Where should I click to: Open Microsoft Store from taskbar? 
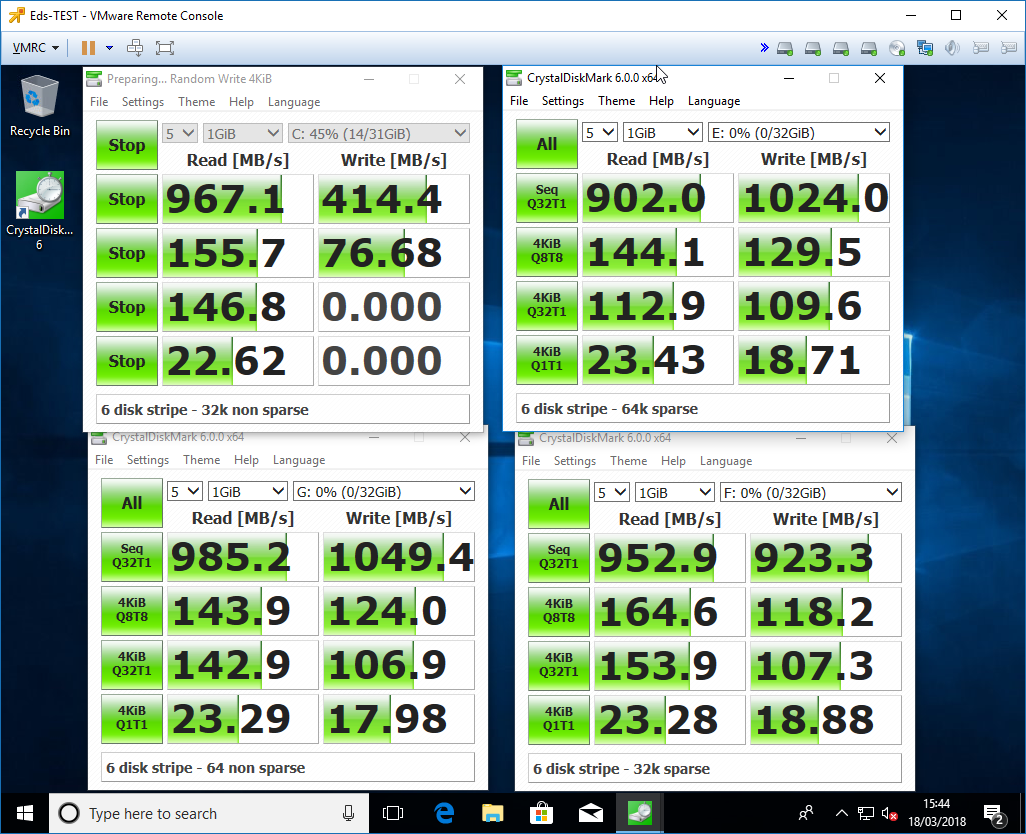point(542,813)
